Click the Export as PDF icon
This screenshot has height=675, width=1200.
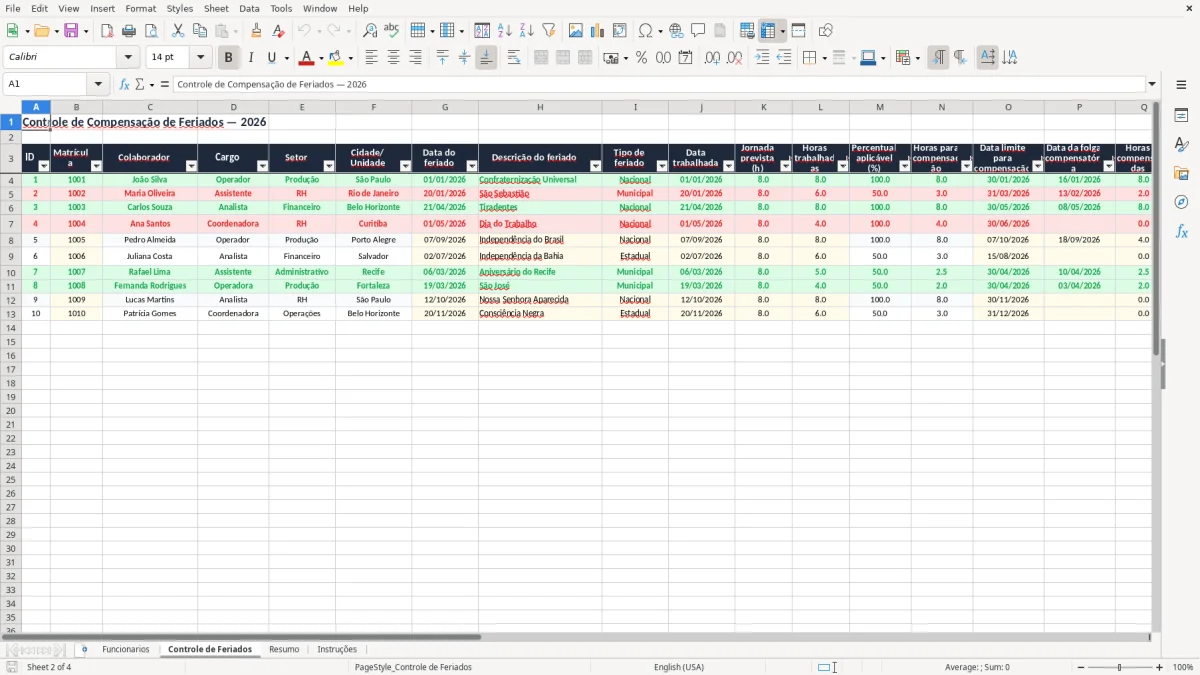tap(107, 31)
